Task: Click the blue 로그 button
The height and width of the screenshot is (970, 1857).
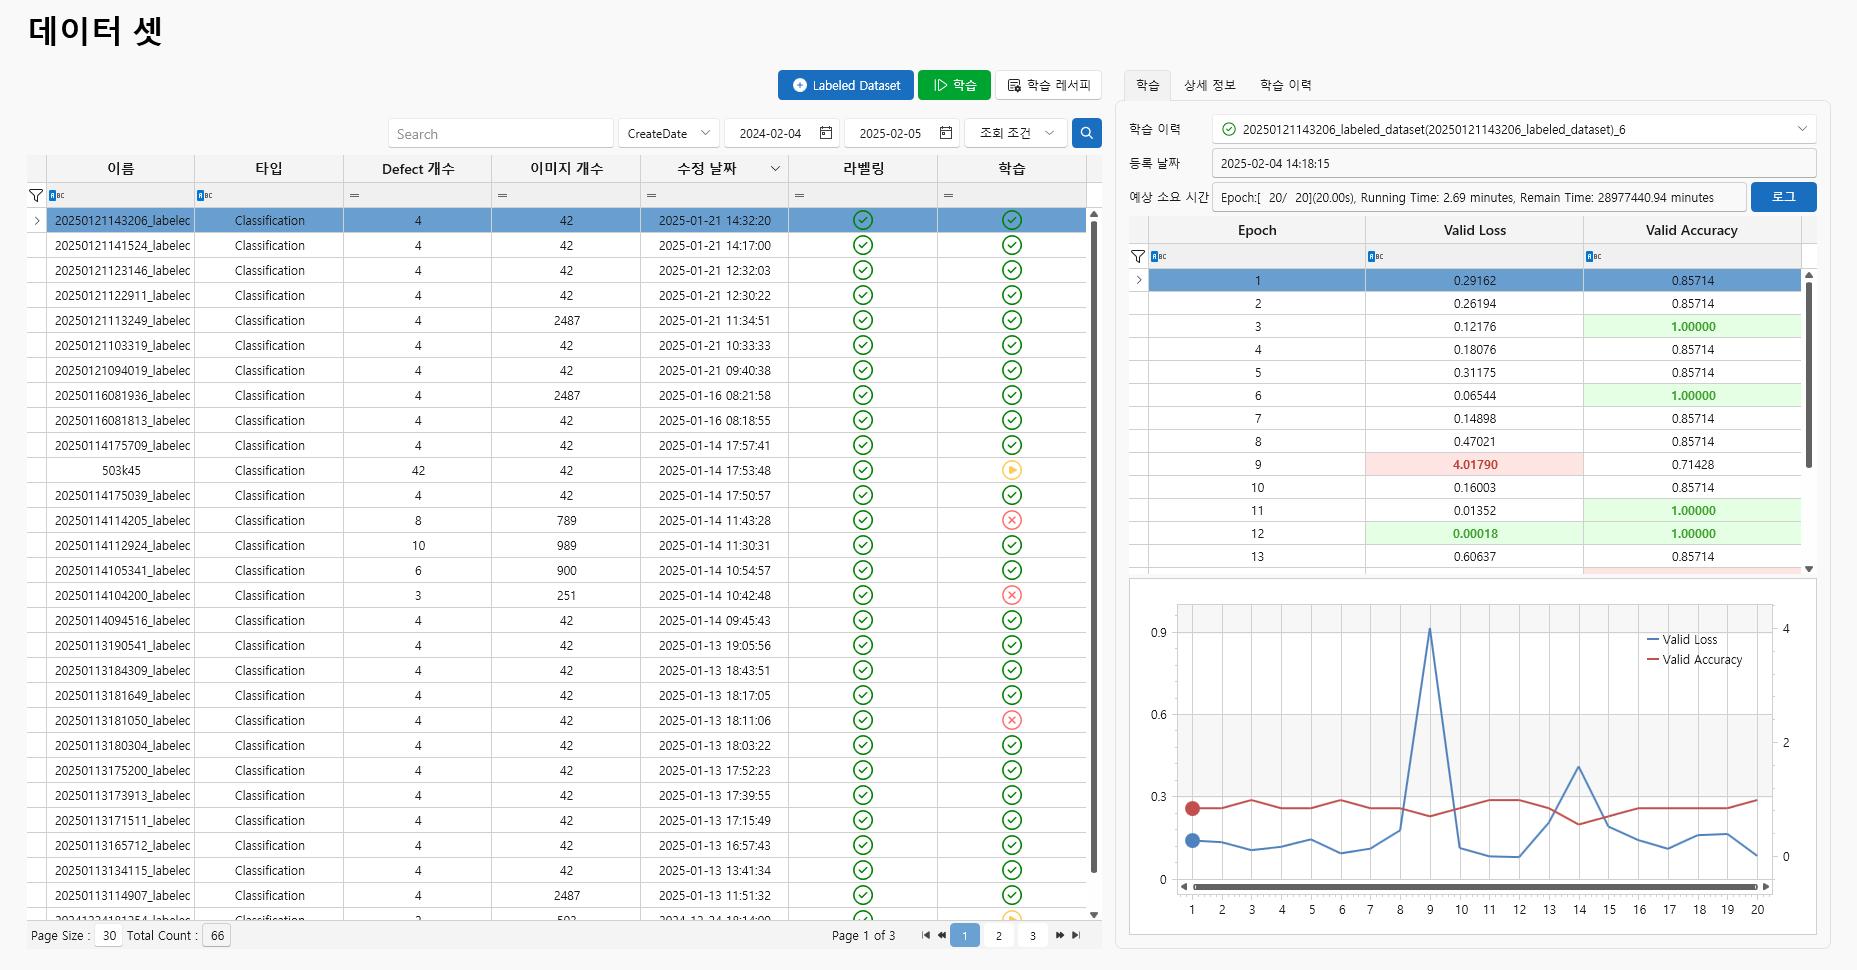Action: [x=1783, y=197]
